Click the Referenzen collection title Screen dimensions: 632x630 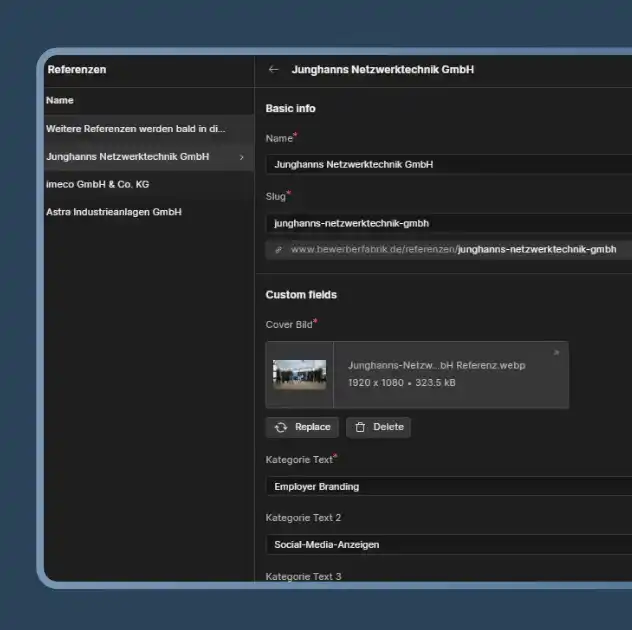[x=77, y=70]
